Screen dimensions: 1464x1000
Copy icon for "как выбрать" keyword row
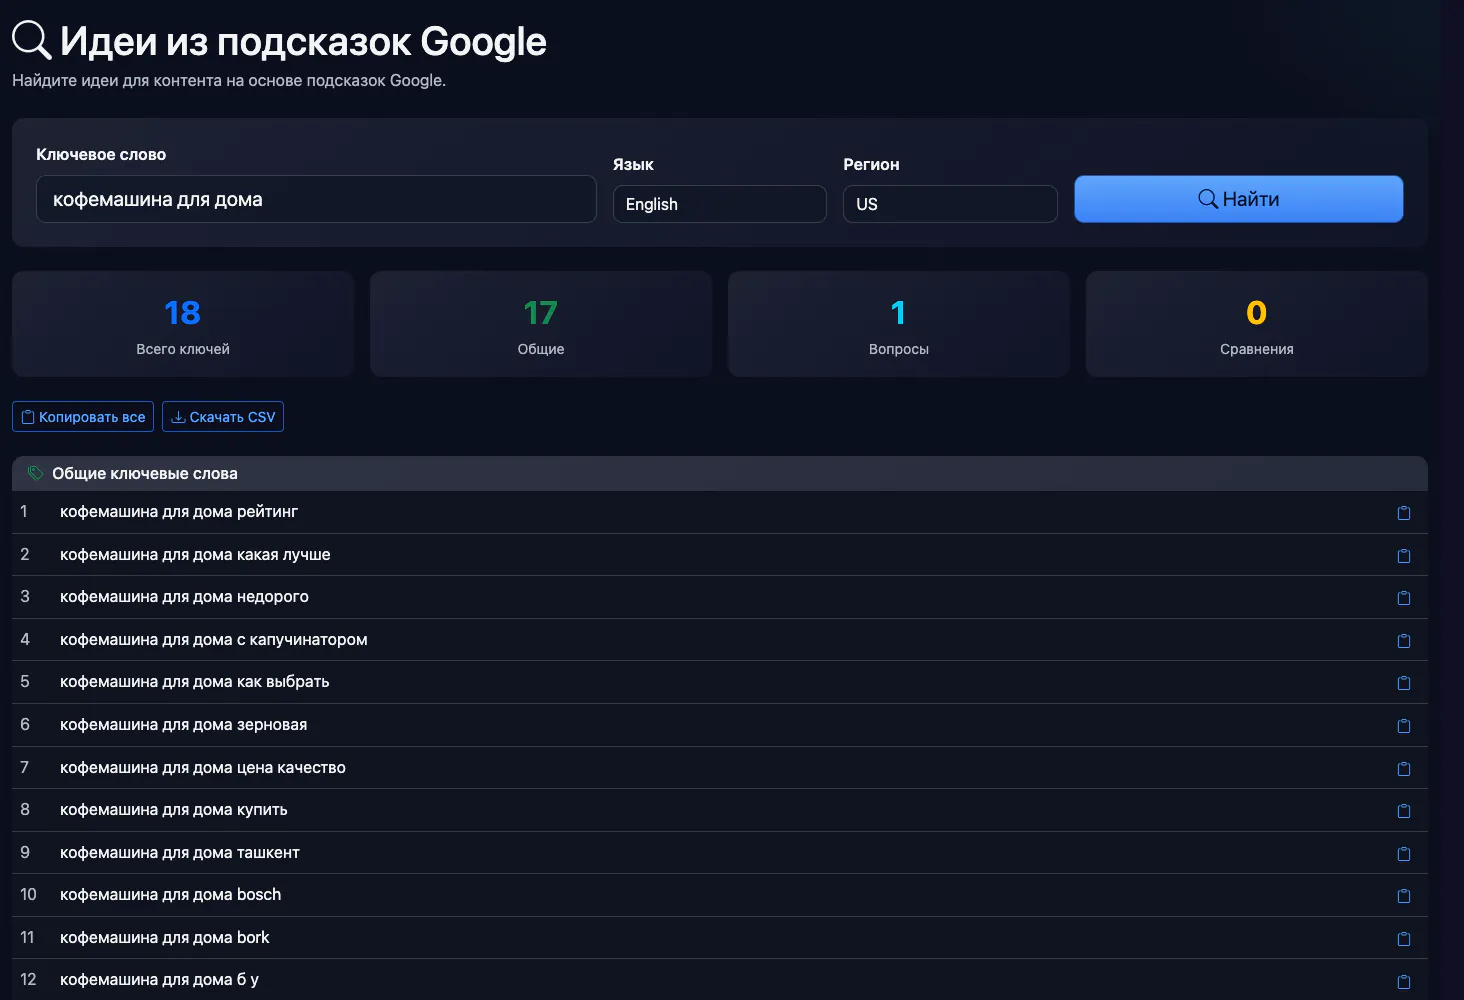tap(1404, 683)
